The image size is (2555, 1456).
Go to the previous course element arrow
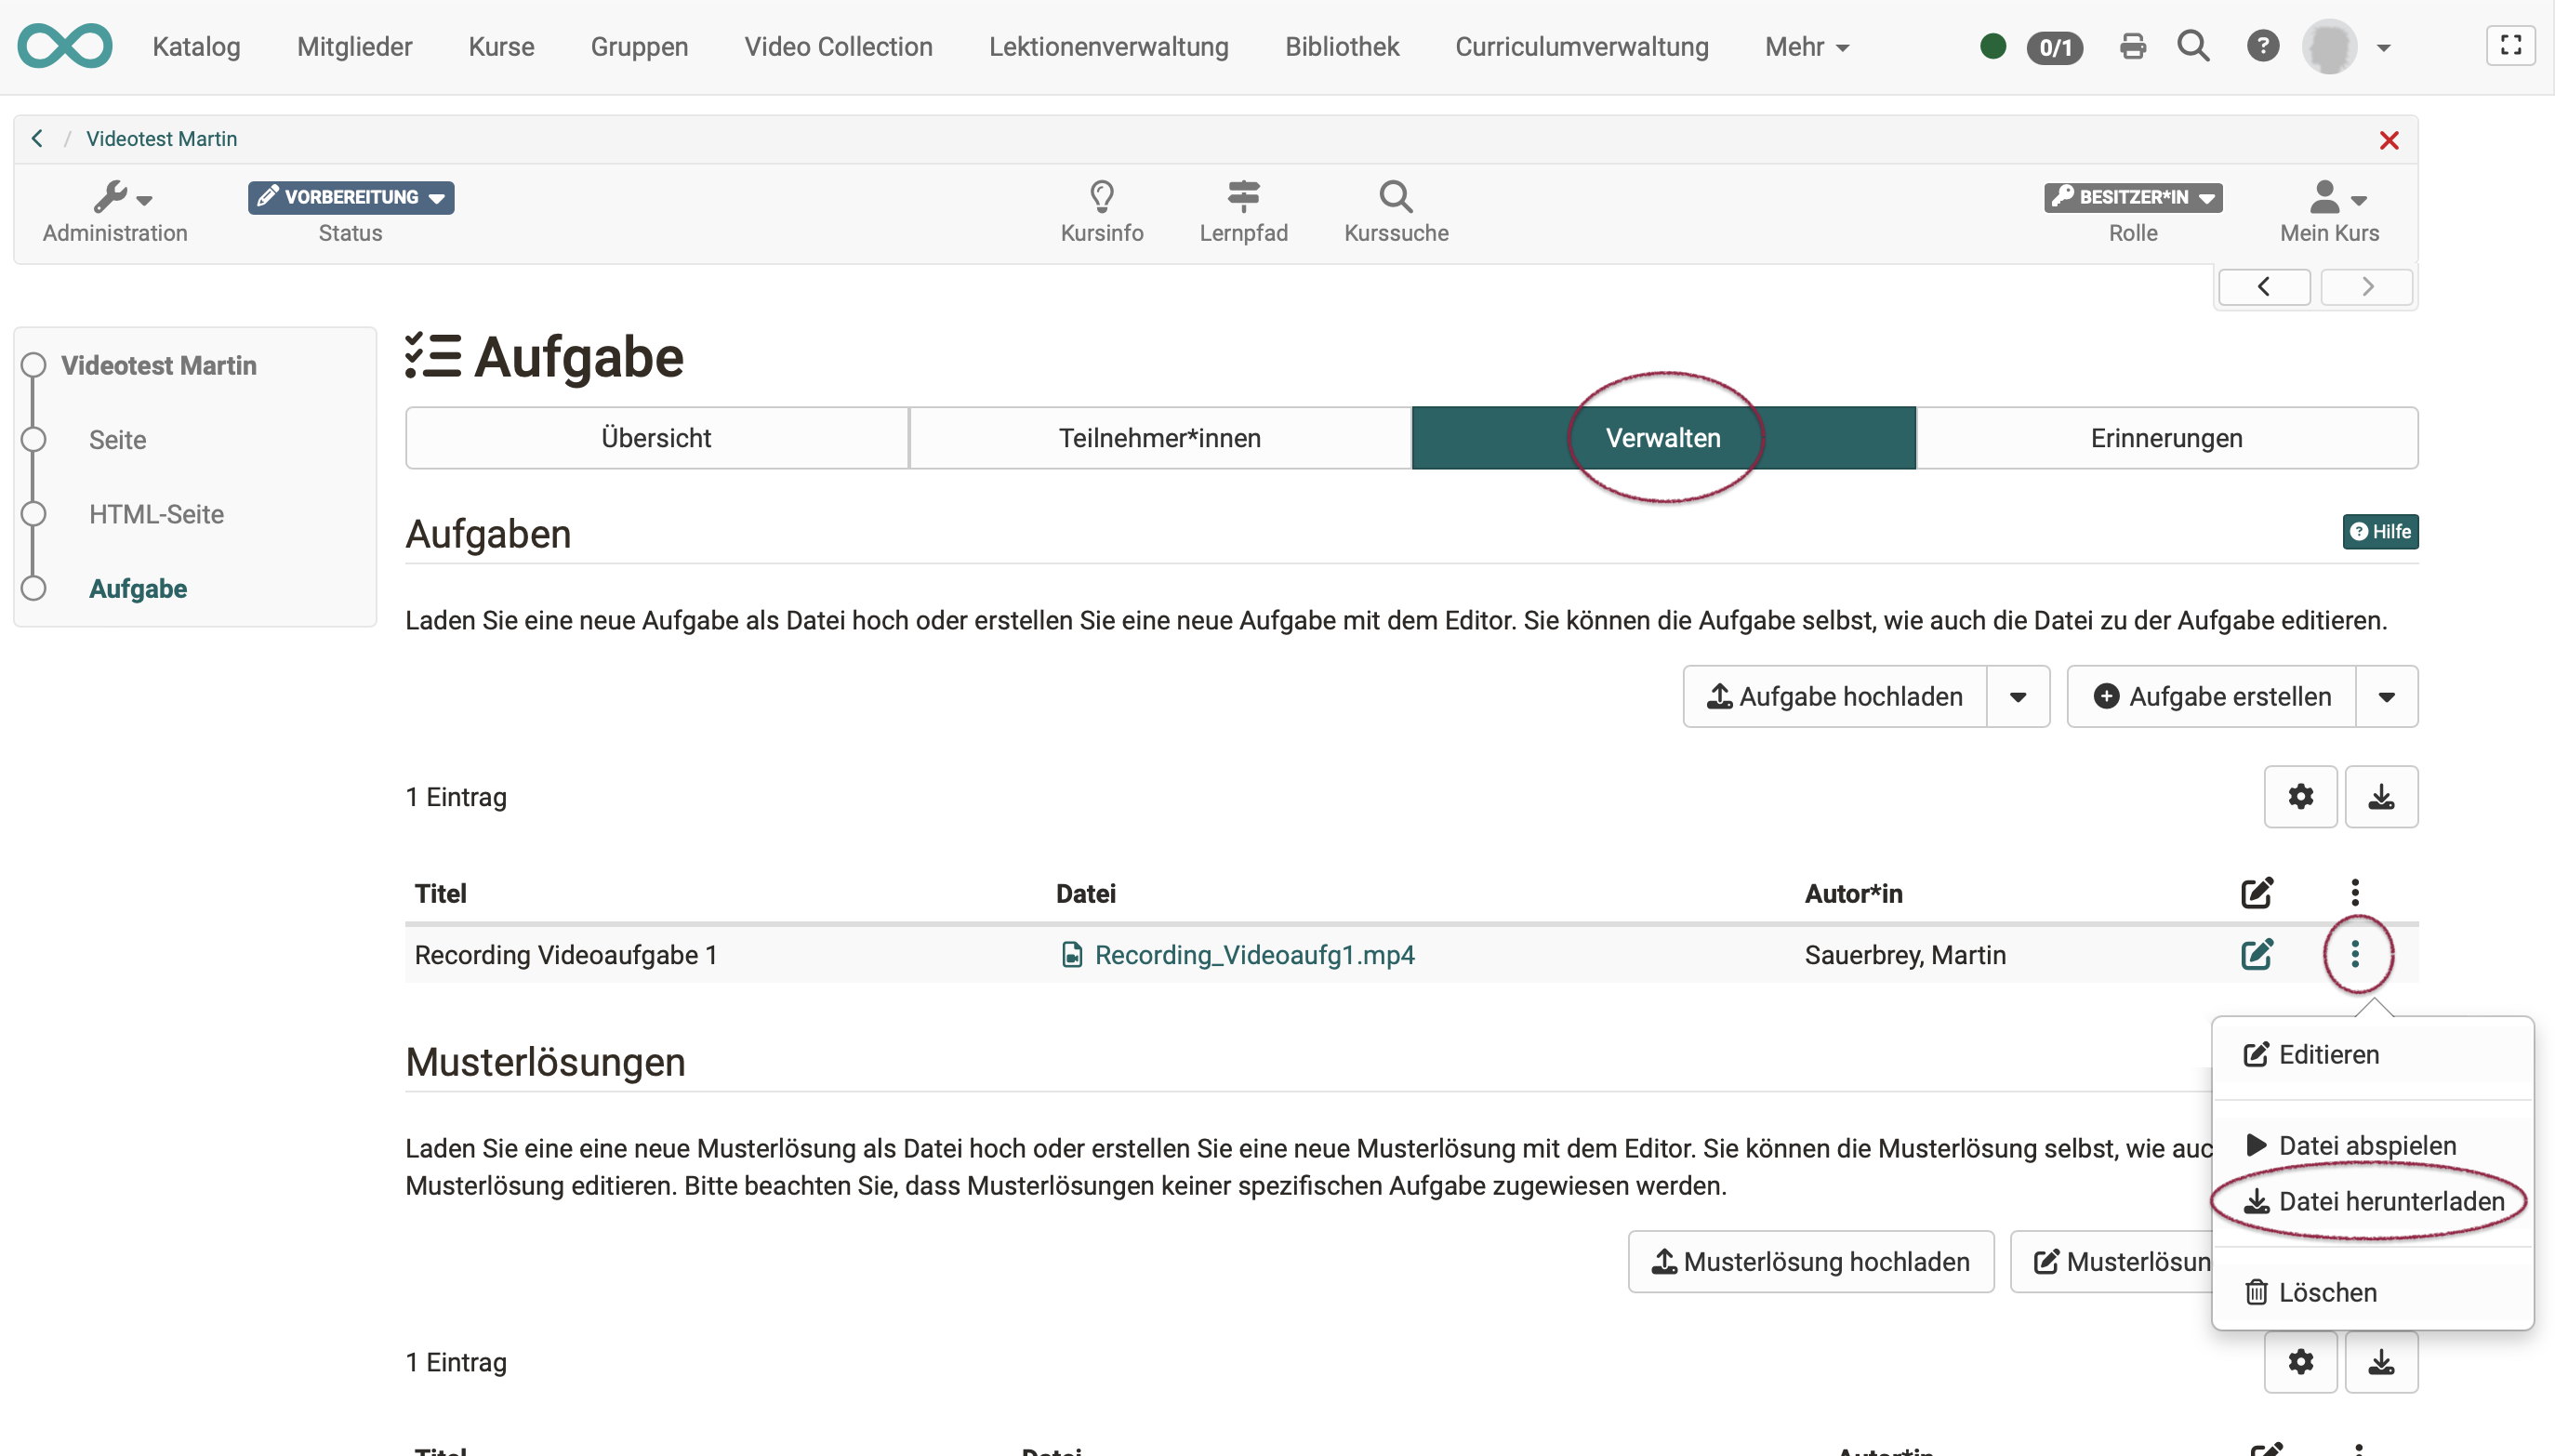tap(2263, 287)
